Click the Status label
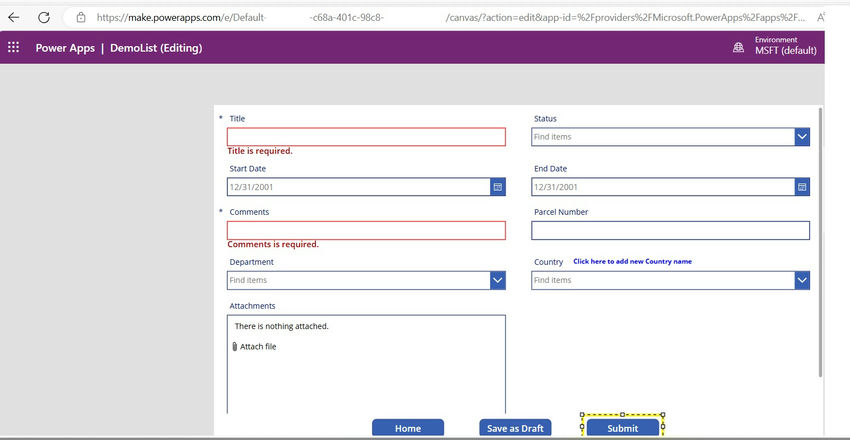The width and height of the screenshot is (850, 440). click(x=545, y=119)
